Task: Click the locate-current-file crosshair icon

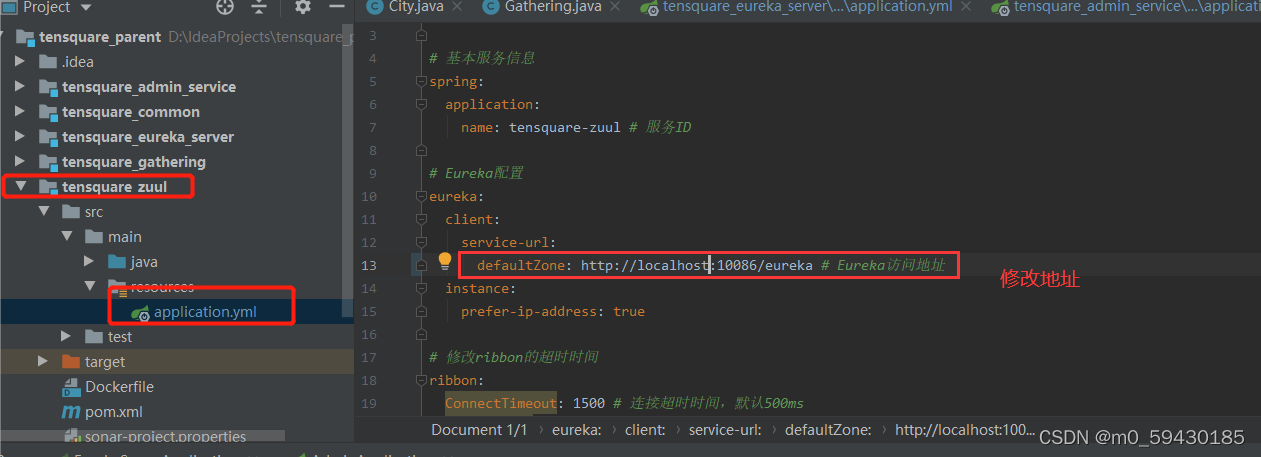Action: 225,7
